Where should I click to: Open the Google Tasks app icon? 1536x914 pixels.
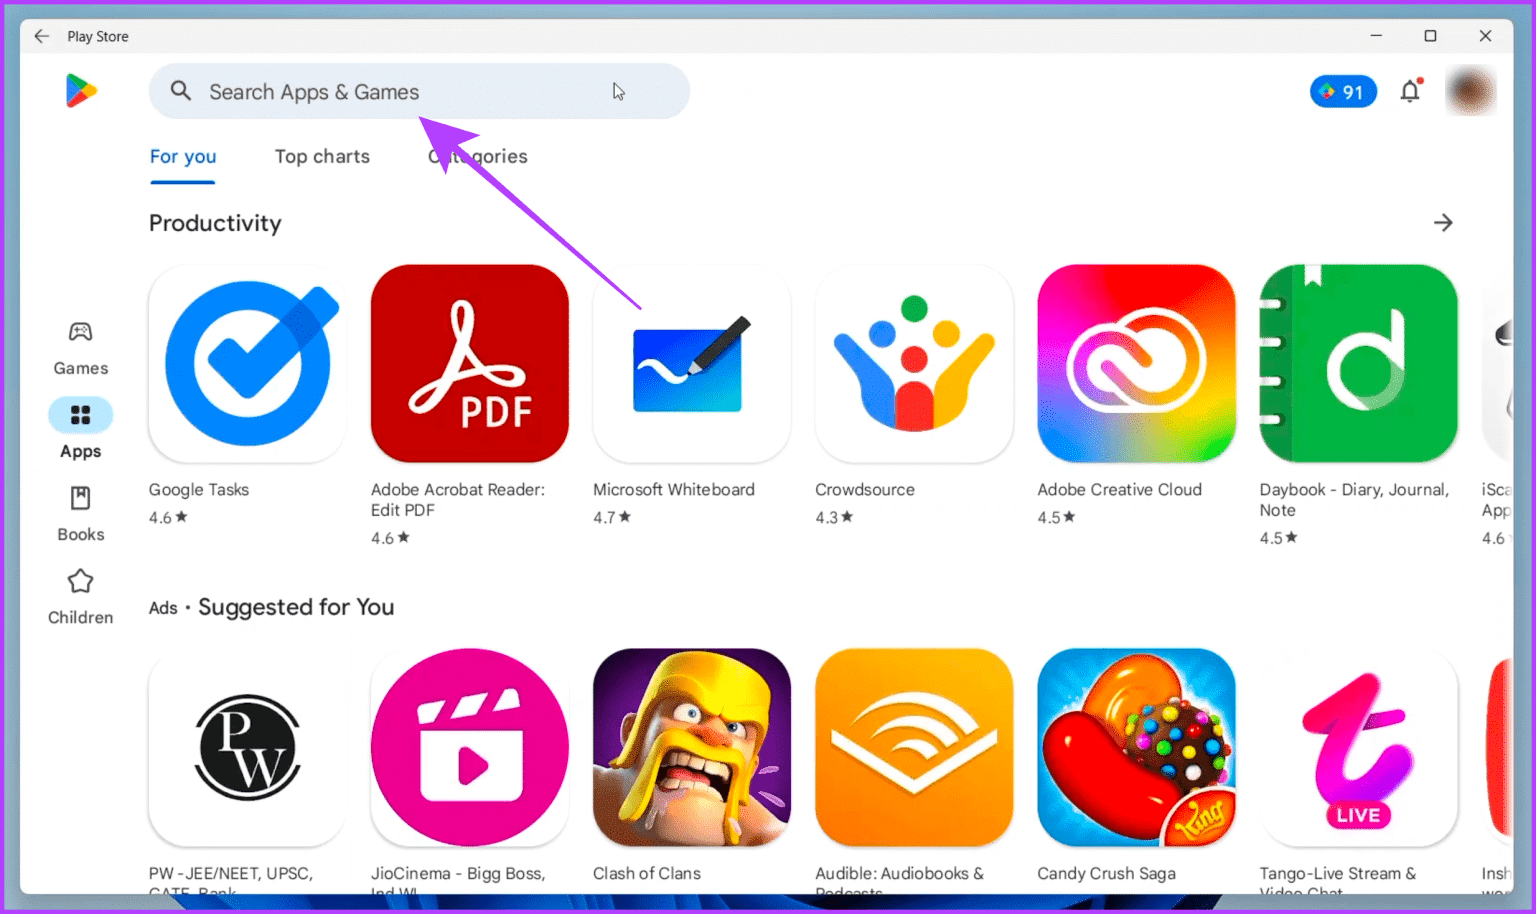pos(247,364)
